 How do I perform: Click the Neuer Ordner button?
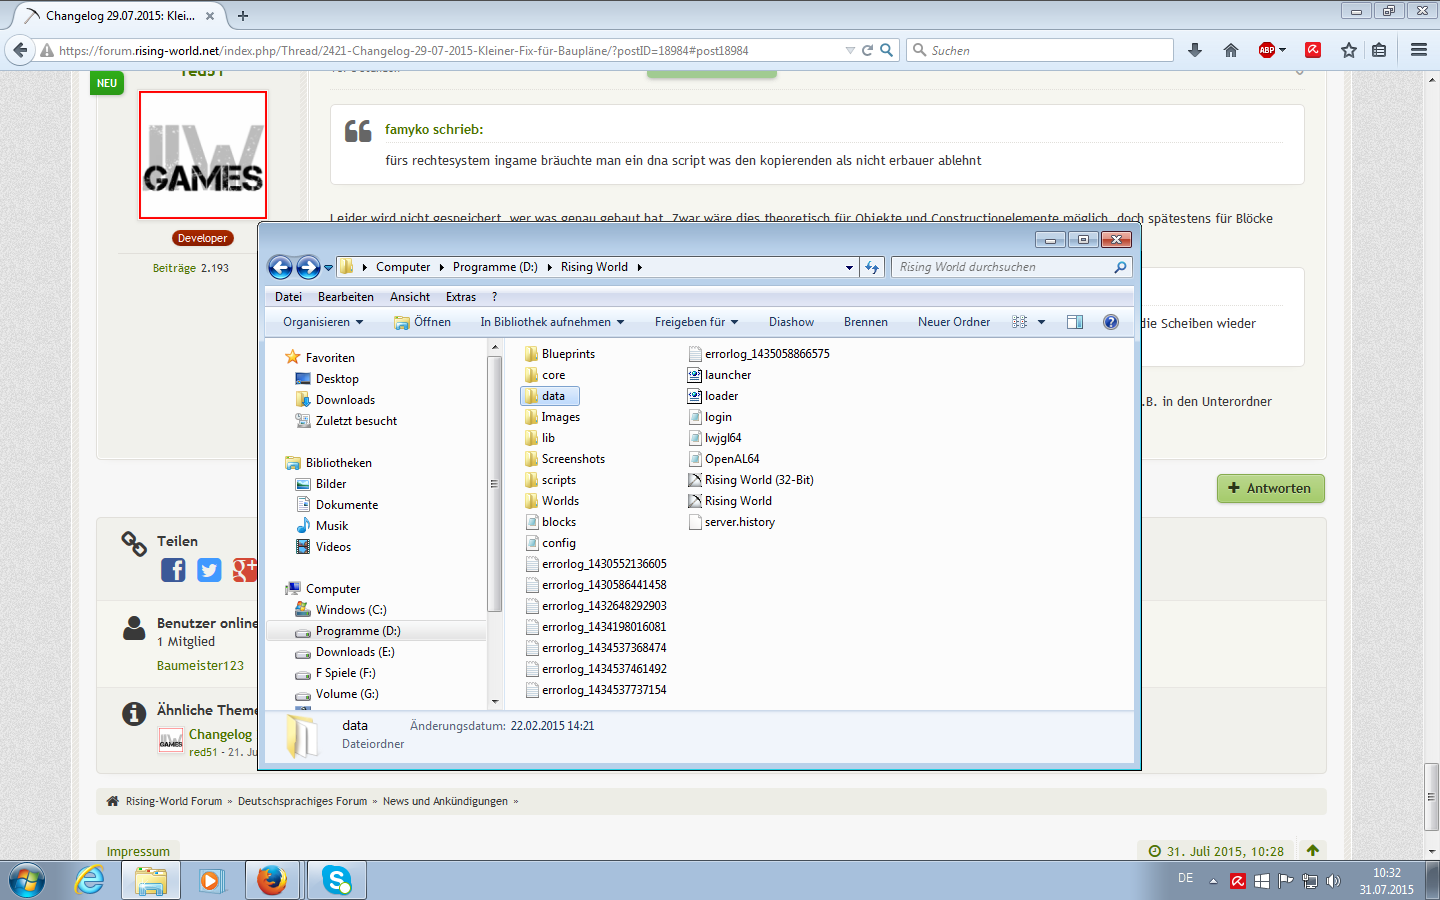click(954, 322)
